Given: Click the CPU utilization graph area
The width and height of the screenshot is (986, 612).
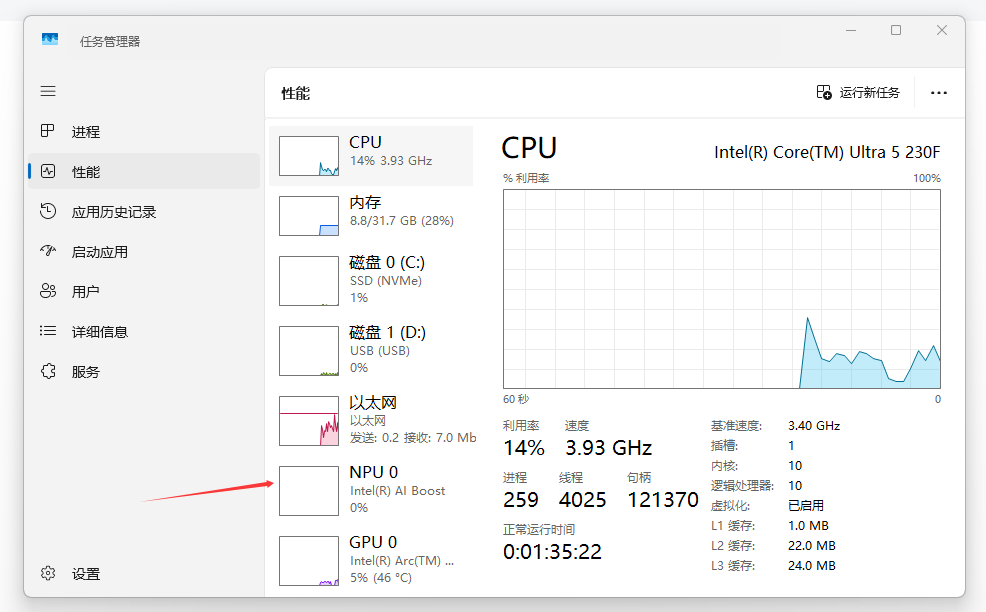Looking at the screenshot, I should click(721, 288).
